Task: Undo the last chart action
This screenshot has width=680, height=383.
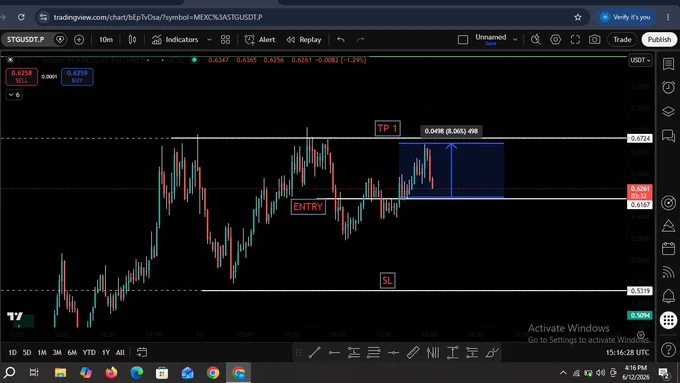Action: (341, 39)
